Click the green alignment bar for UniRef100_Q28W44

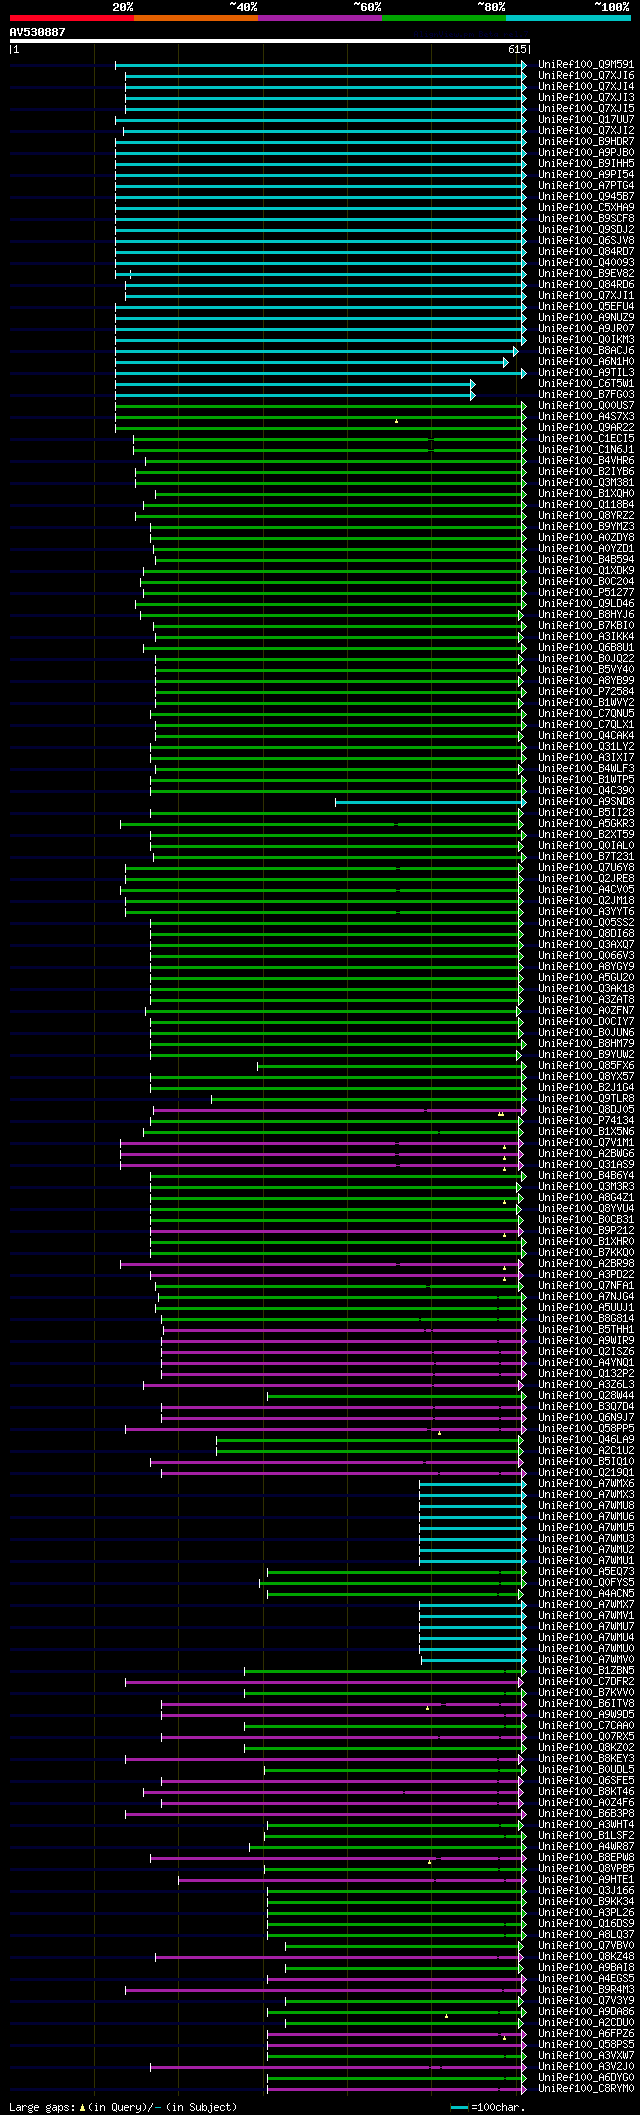point(396,1395)
